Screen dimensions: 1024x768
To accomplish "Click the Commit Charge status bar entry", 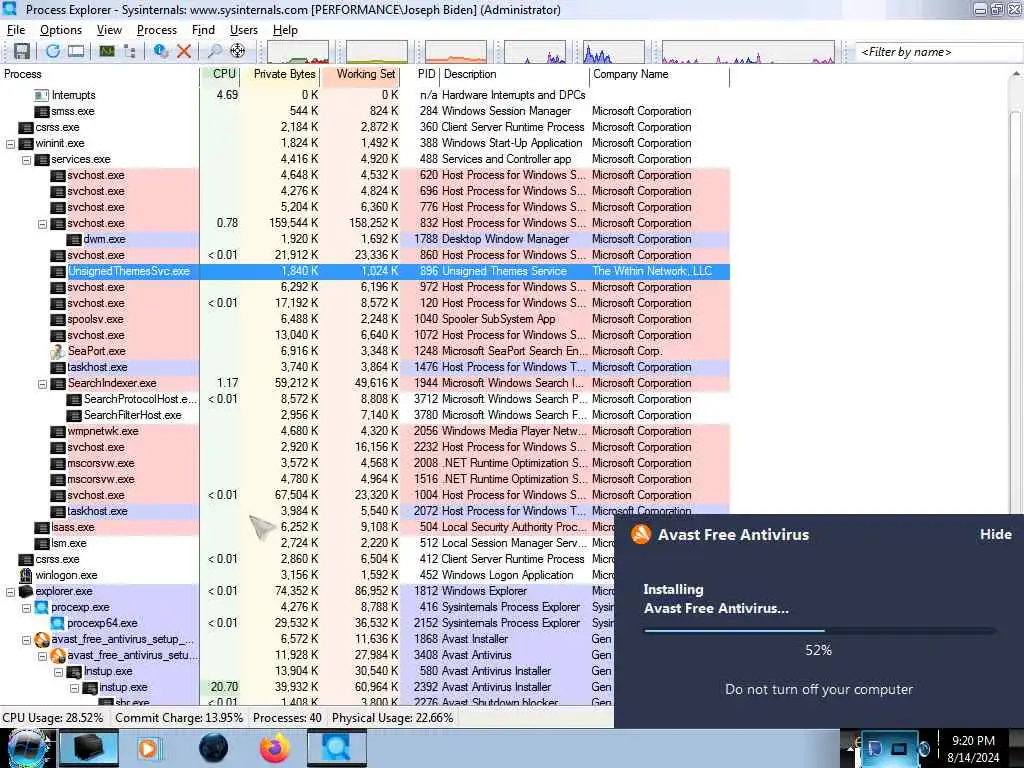I will 179,718.
